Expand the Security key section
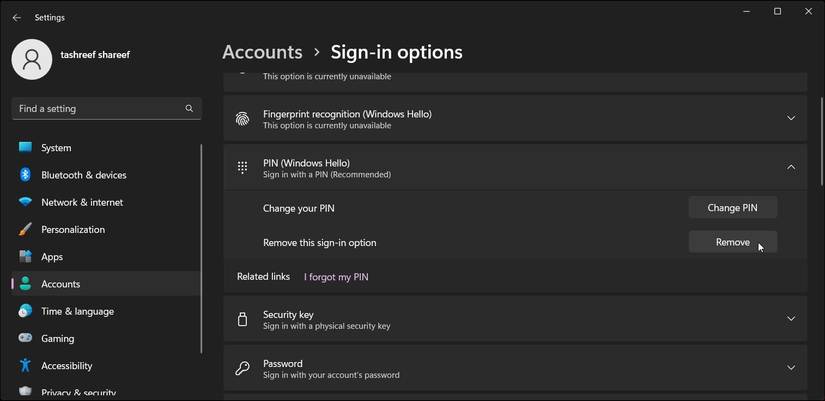The image size is (825, 401). [x=790, y=319]
